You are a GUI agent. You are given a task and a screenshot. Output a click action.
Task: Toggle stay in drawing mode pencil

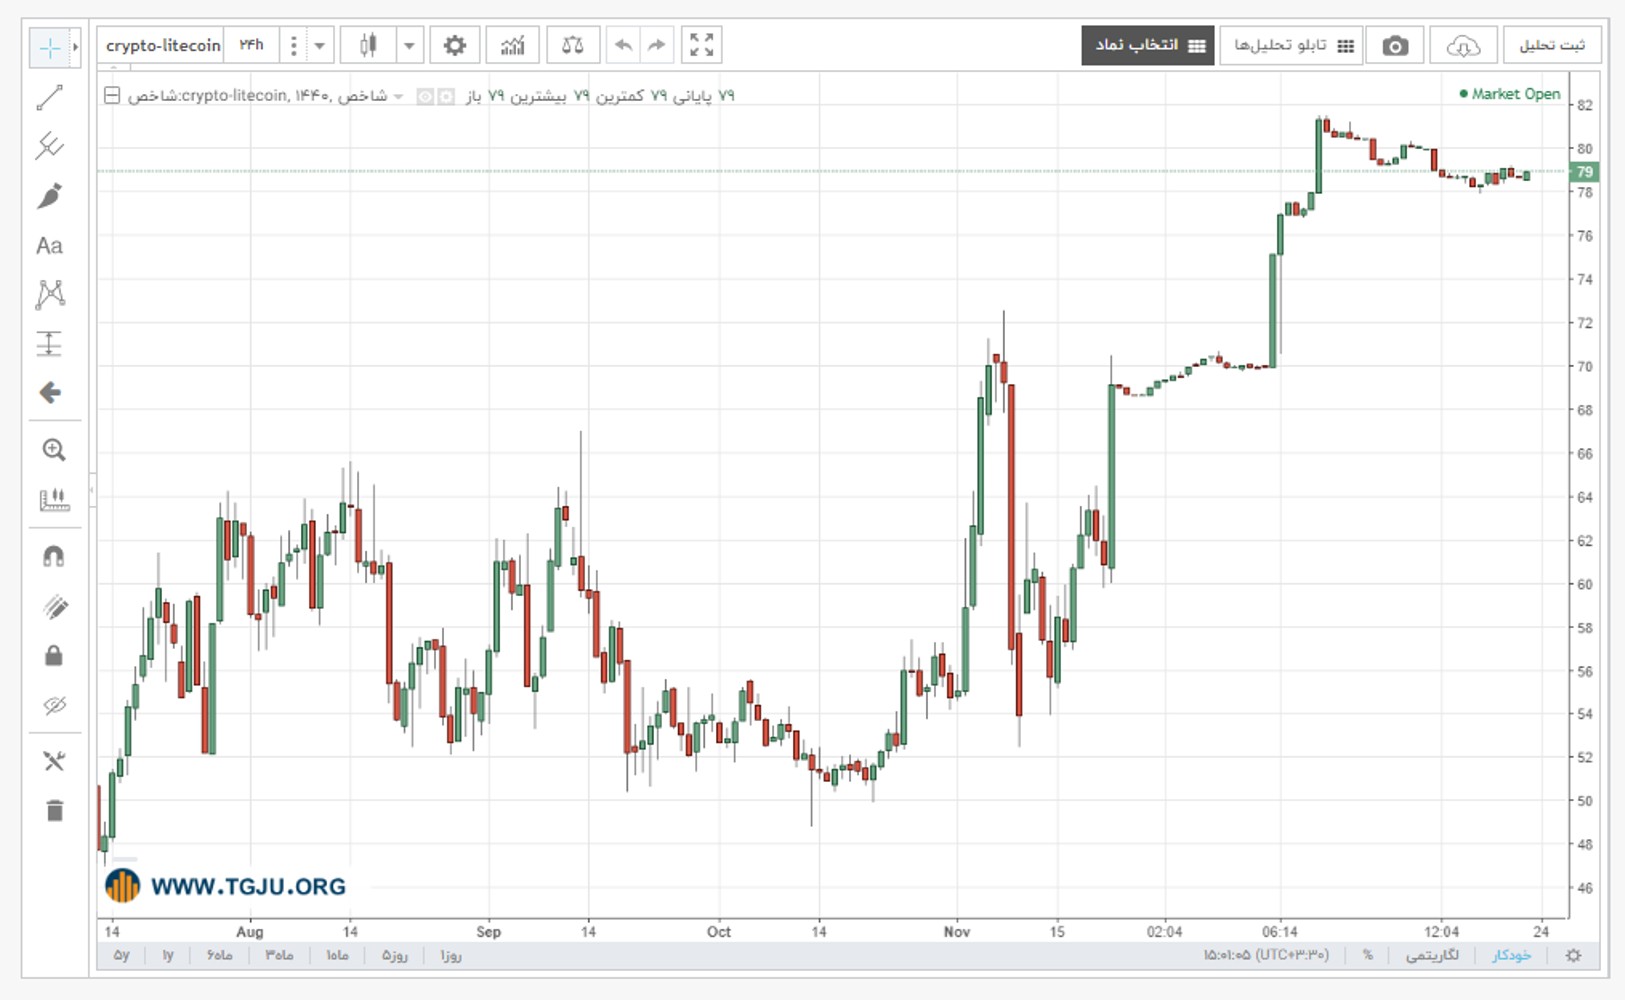(x=54, y=607)
